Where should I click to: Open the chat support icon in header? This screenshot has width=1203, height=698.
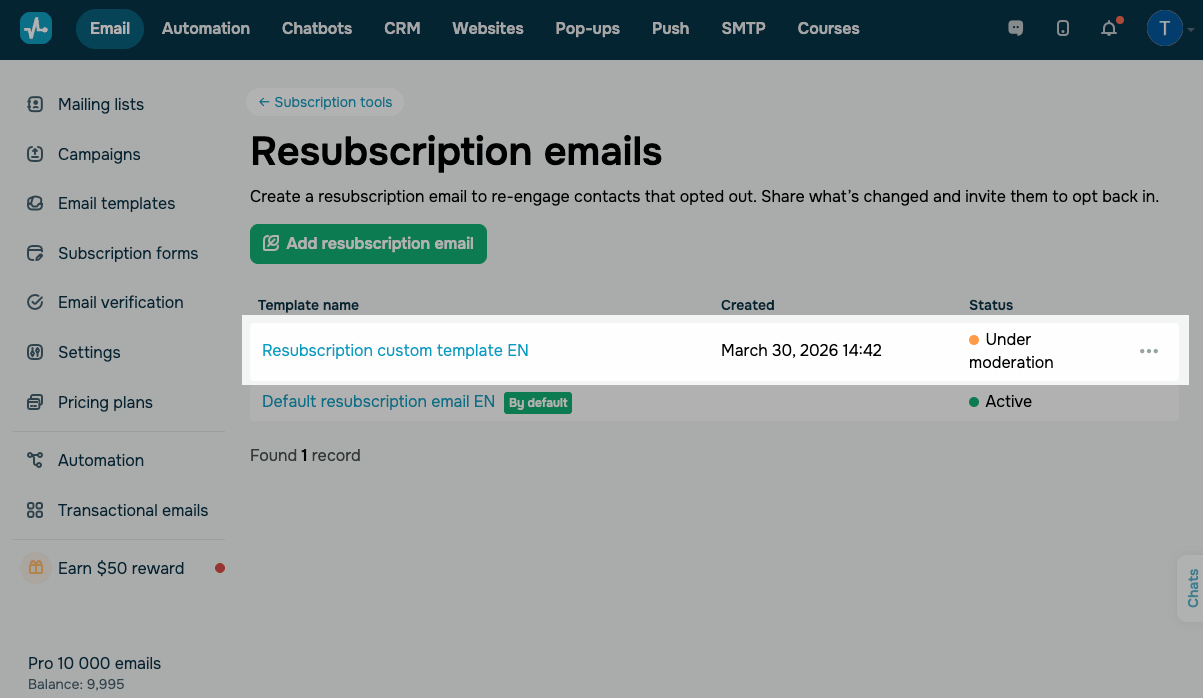coord(1016,28)
